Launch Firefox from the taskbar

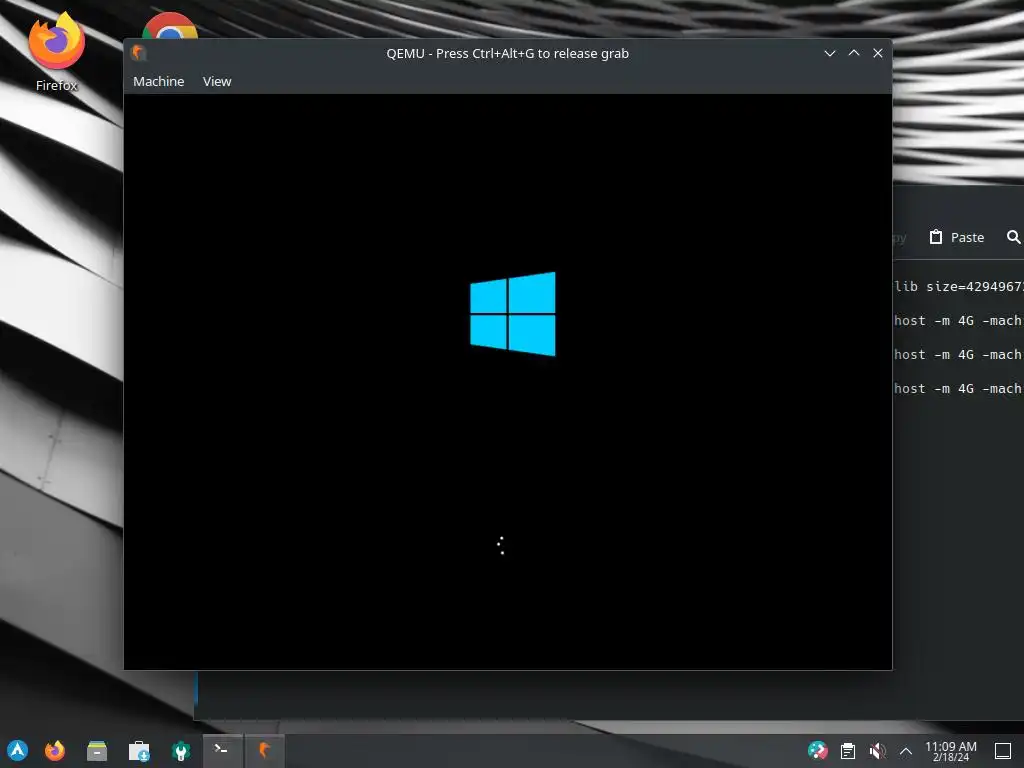55,750
